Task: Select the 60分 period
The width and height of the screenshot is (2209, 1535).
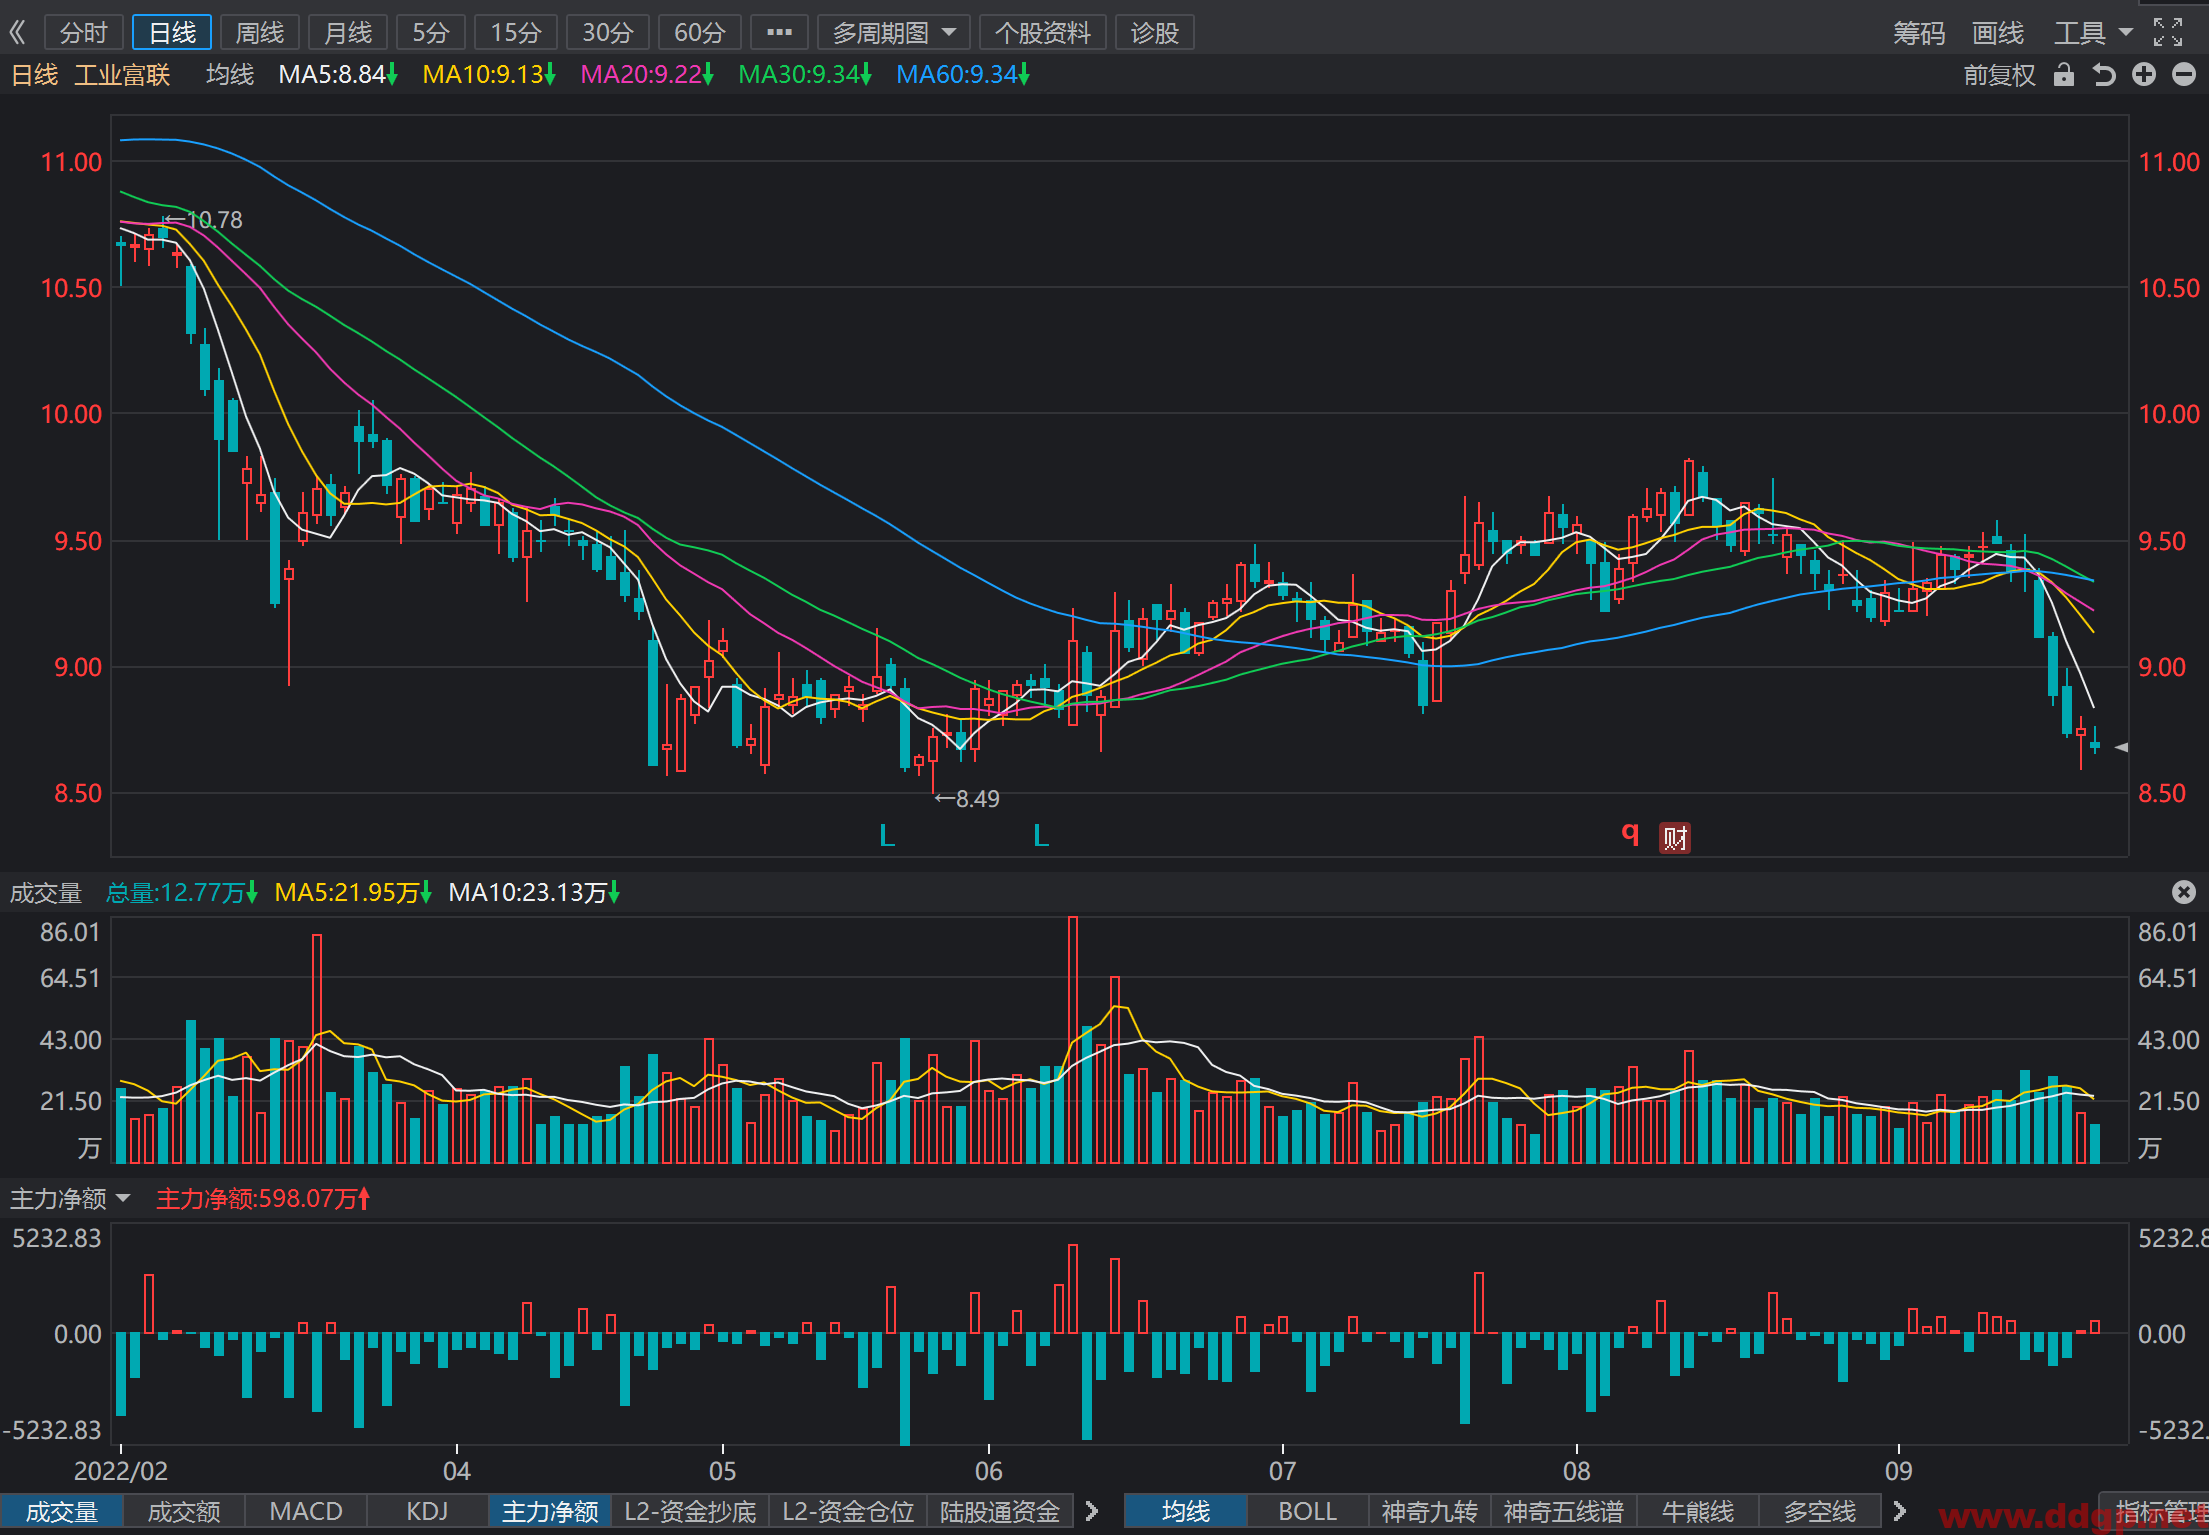Action: click(699, 33)
